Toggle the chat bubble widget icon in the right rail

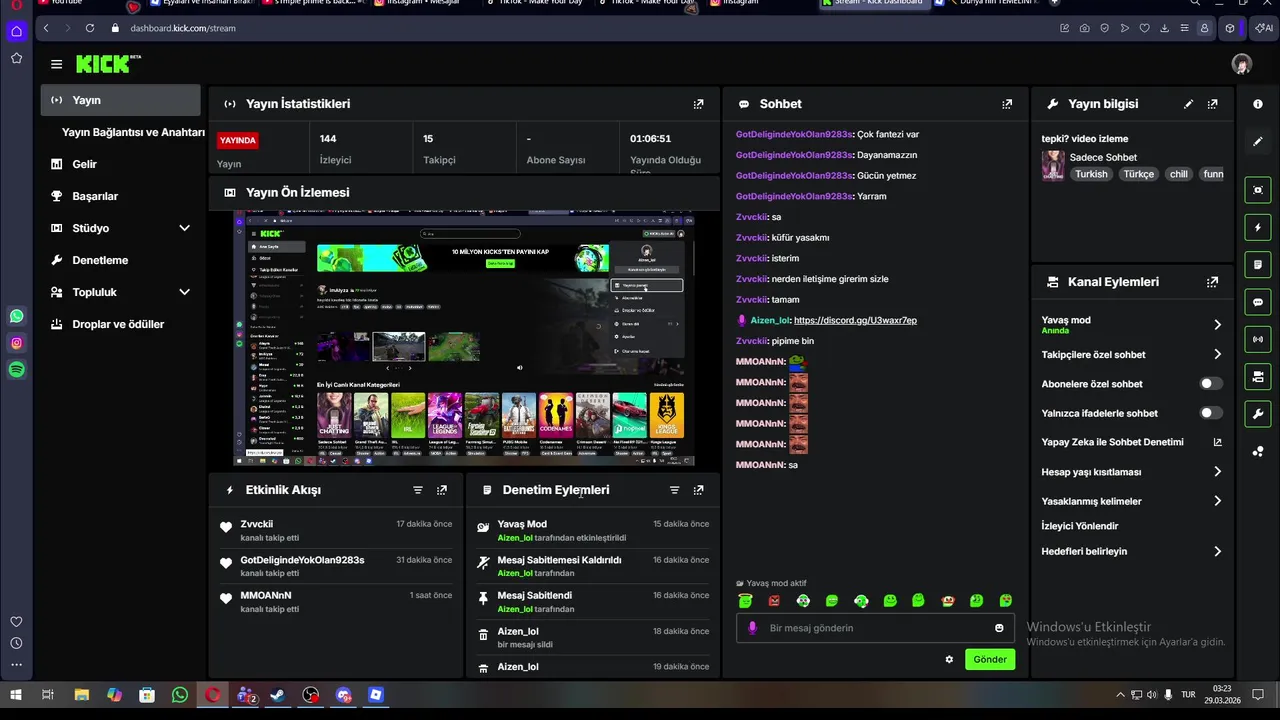tap(1258, 302)
